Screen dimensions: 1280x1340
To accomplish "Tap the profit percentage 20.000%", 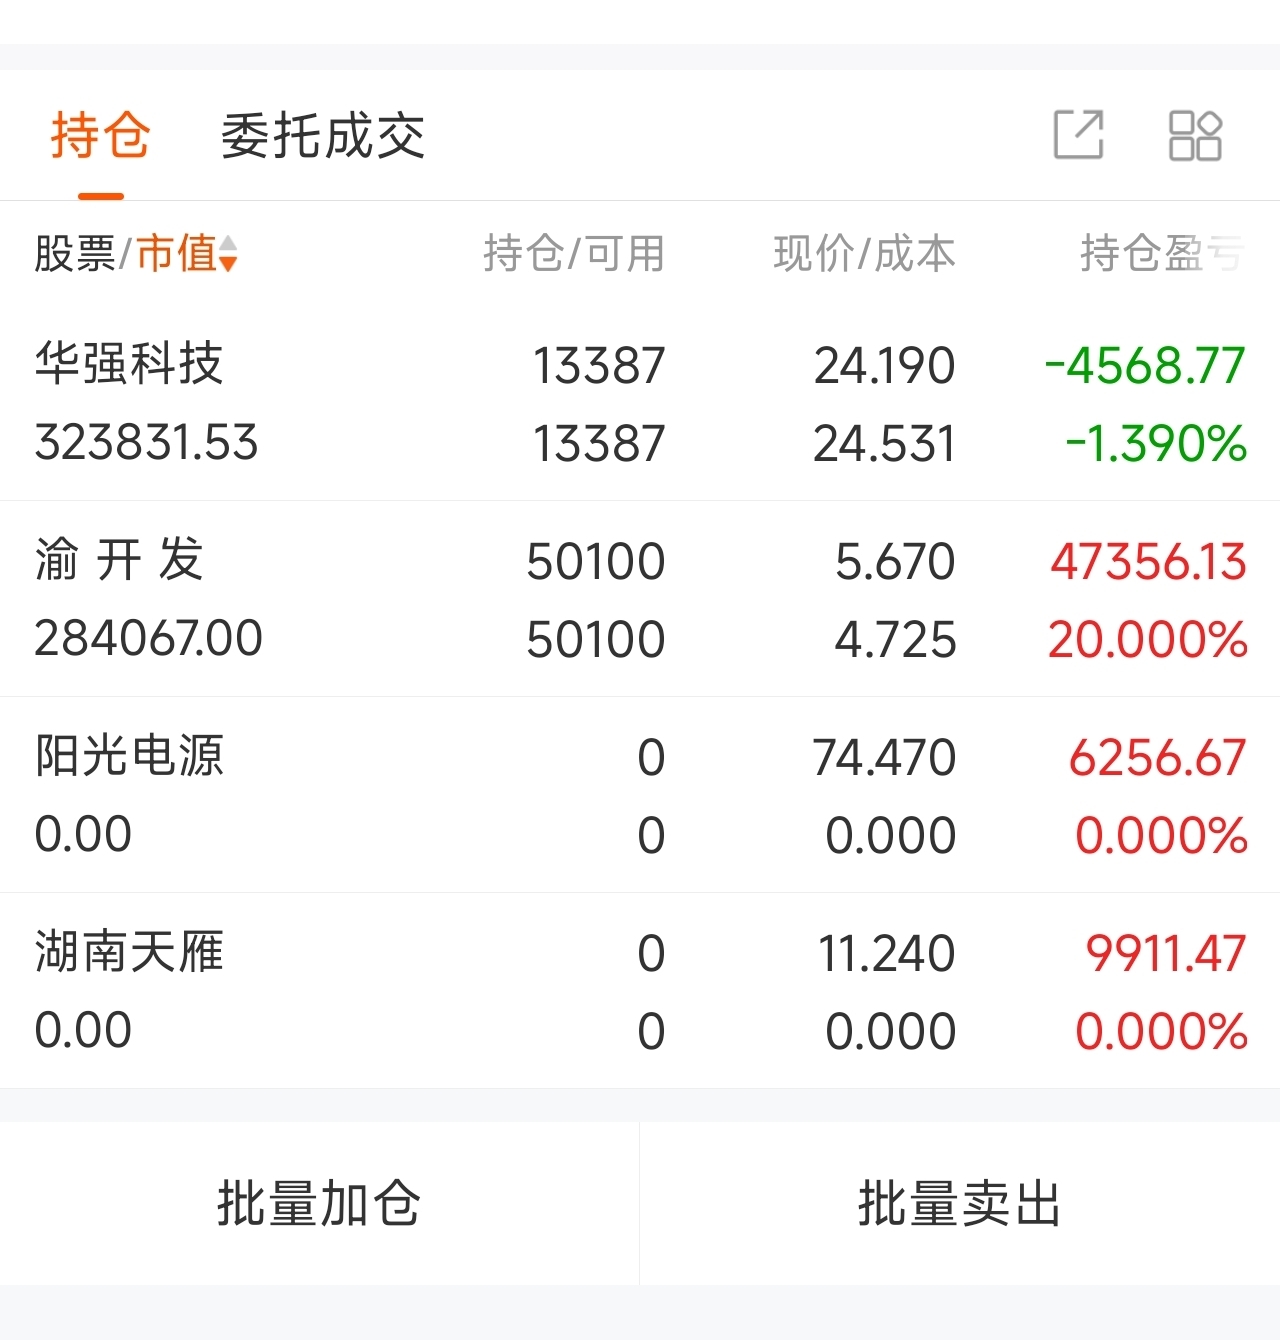I will coord(1147,639).
